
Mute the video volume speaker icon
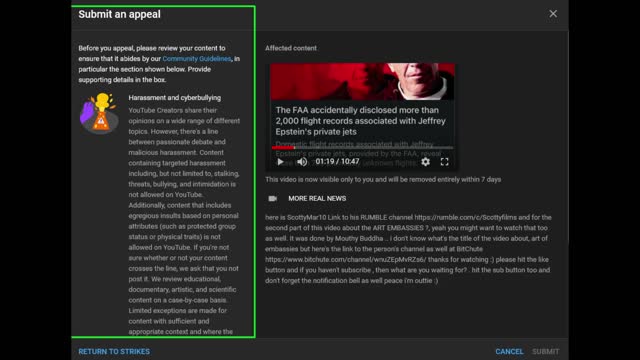coord(302,162)
